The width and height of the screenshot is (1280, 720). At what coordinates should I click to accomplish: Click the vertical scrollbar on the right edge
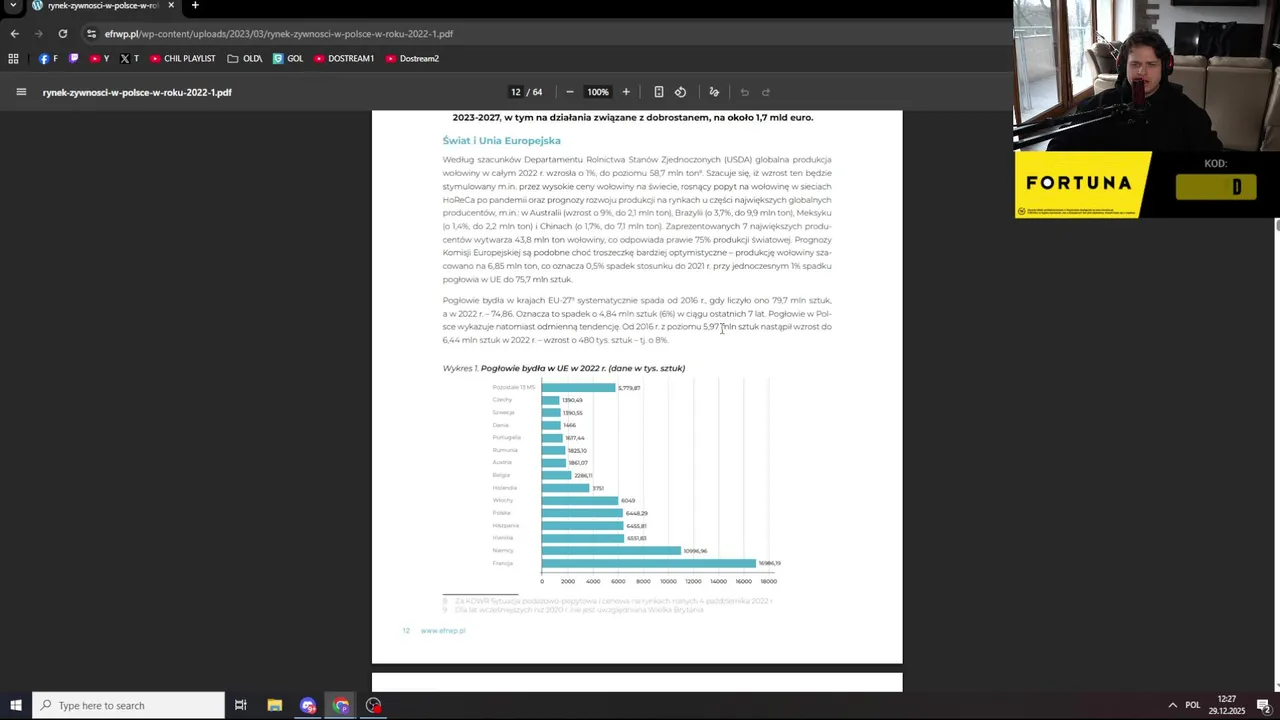pyautogui.click(x=1276, y=400)
